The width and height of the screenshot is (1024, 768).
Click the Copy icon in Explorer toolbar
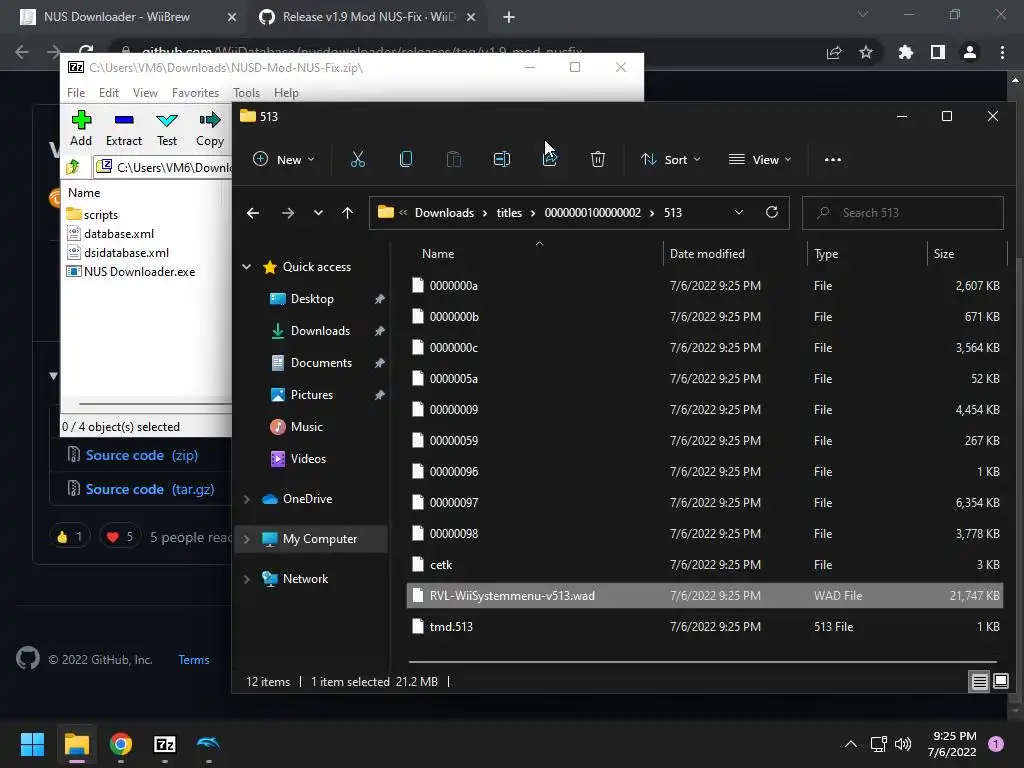point(406,159)
